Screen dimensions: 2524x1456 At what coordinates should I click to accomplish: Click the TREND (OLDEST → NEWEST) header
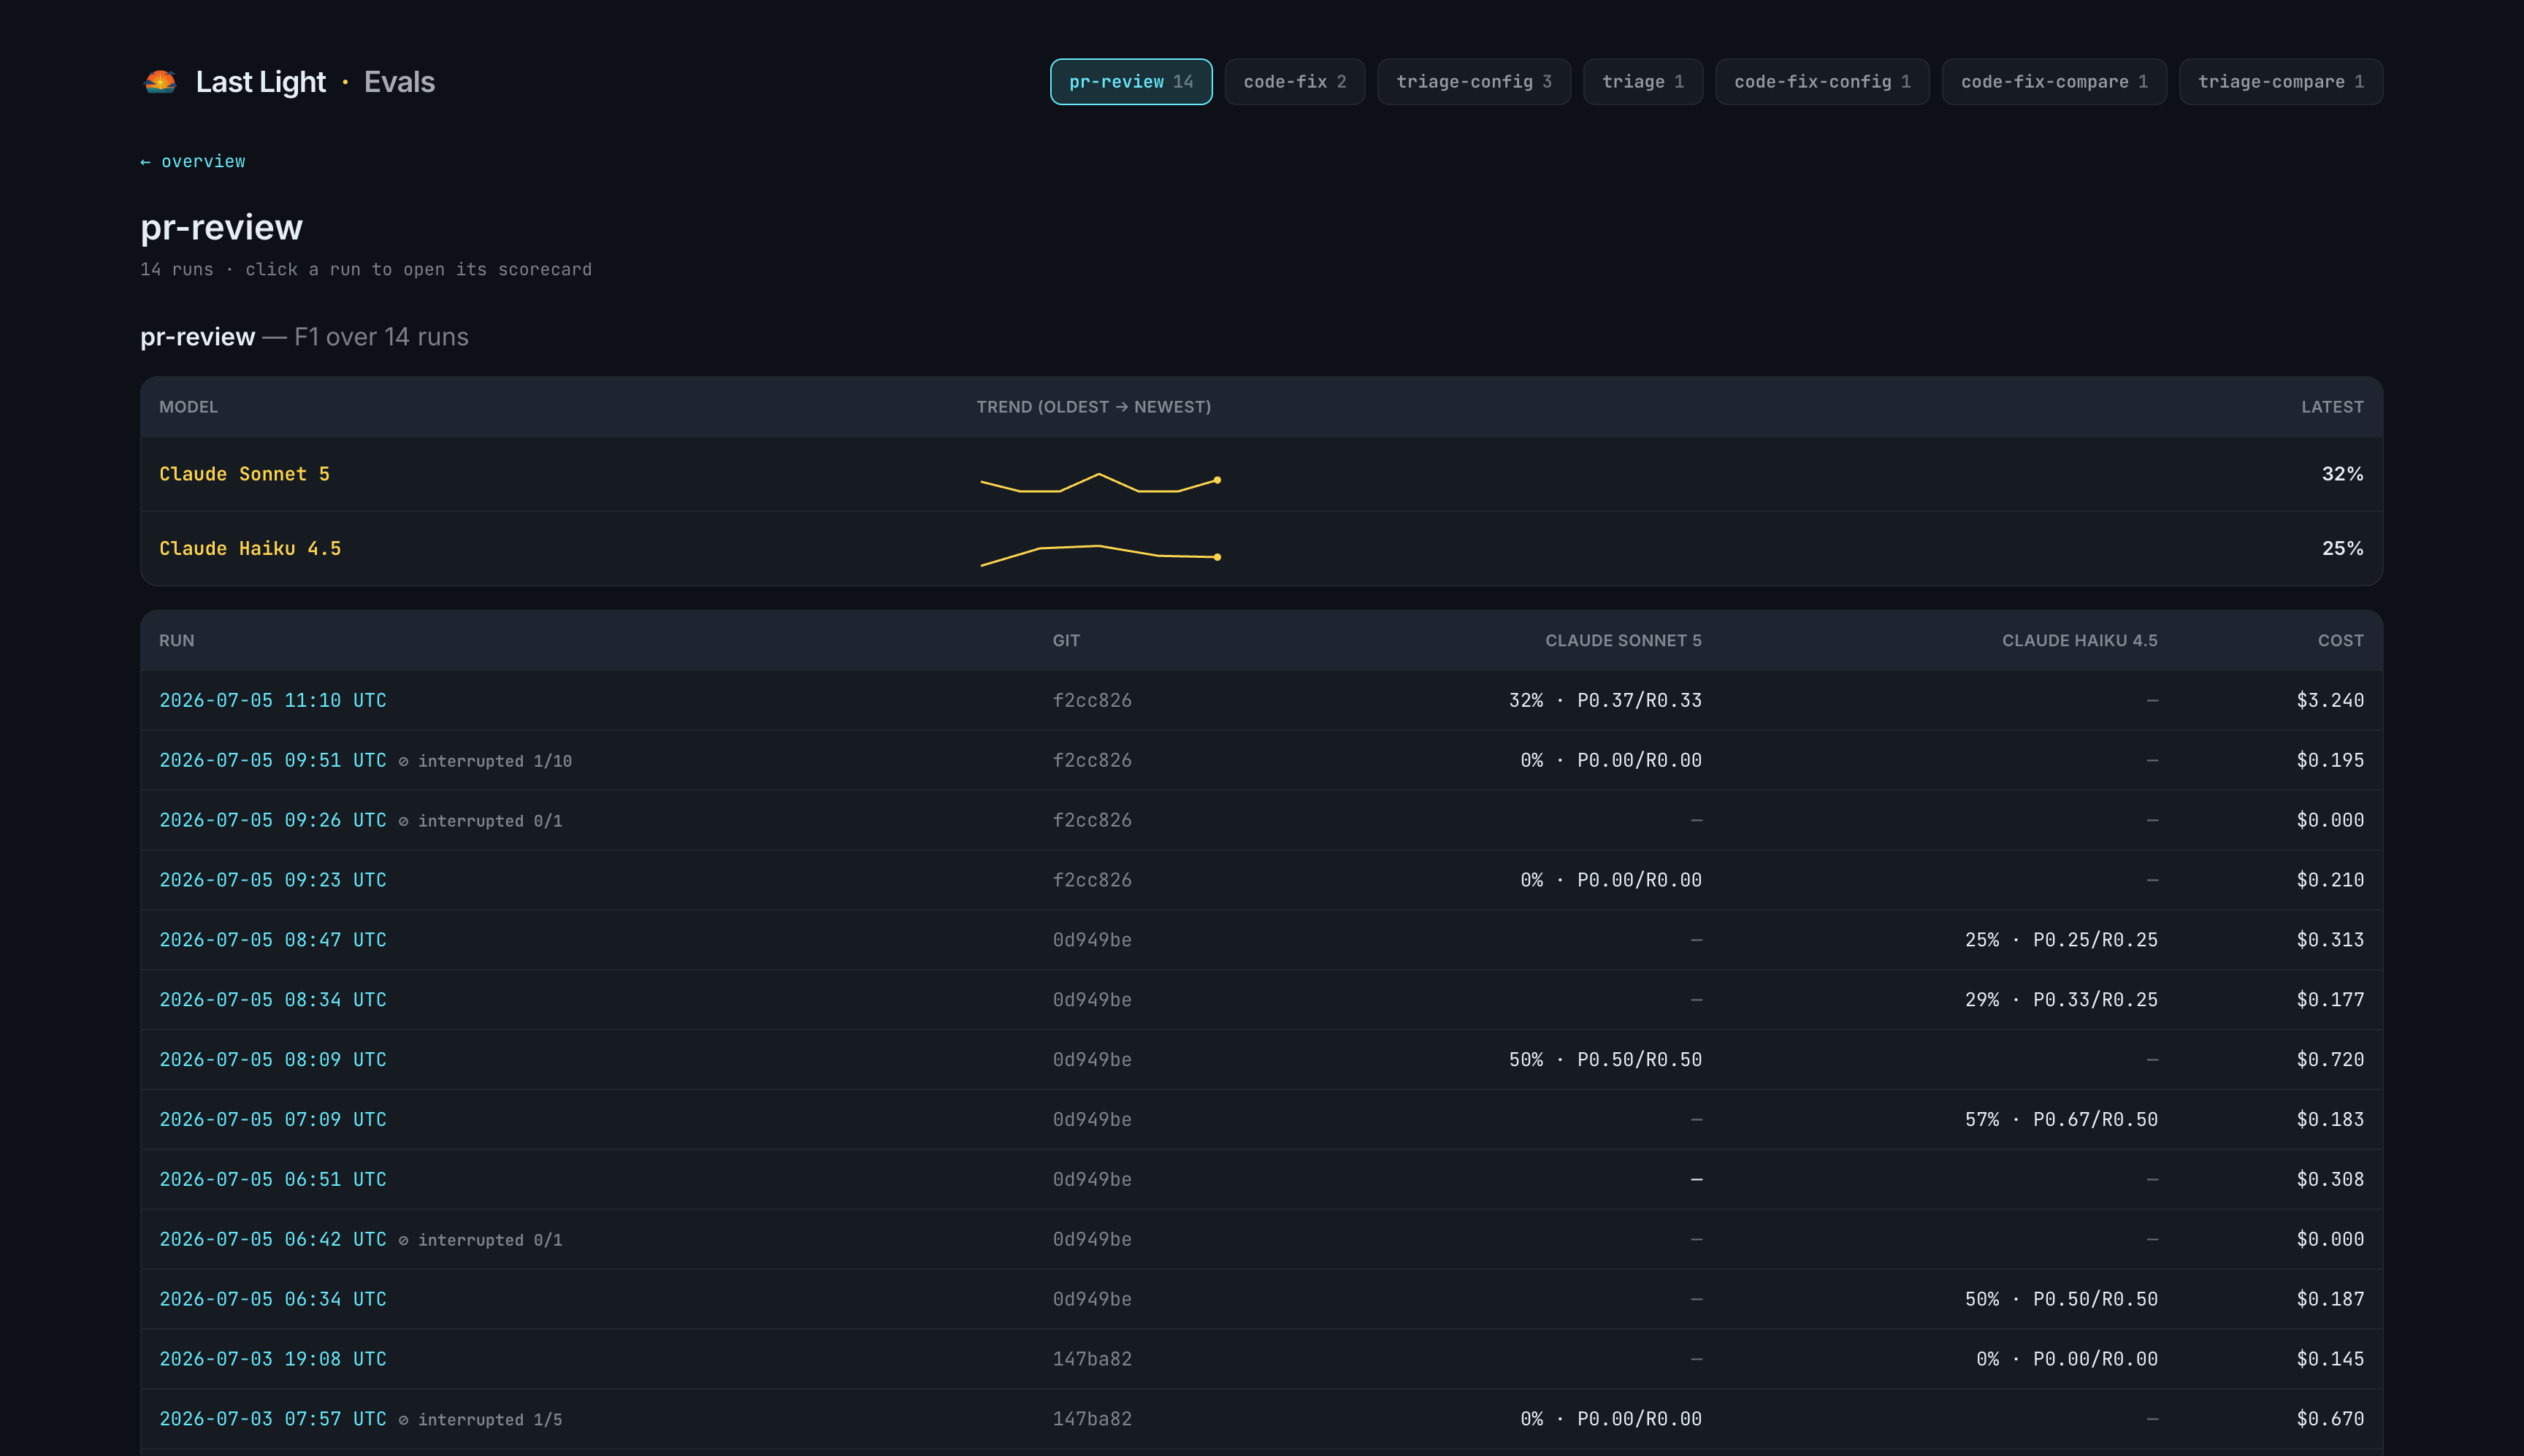[x=1093, y=407]
